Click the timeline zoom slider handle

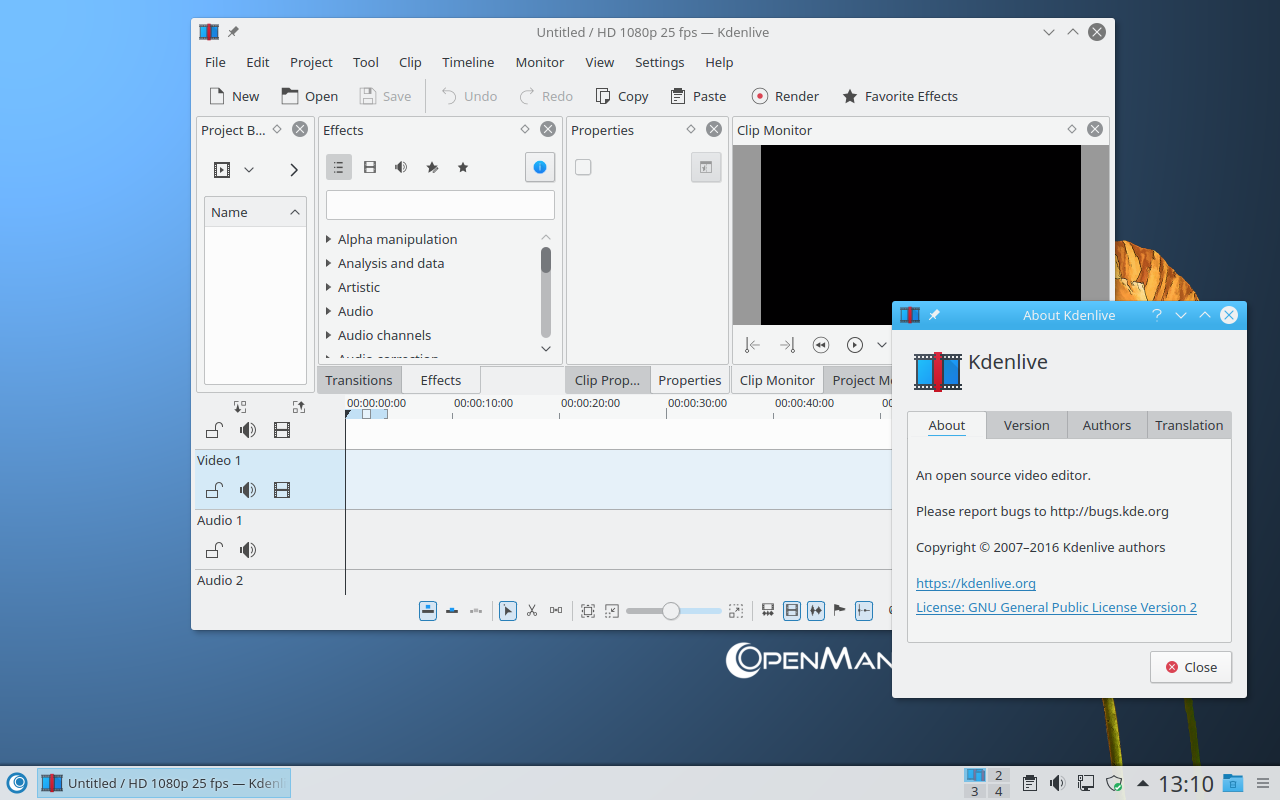click(x=671, y=610)
